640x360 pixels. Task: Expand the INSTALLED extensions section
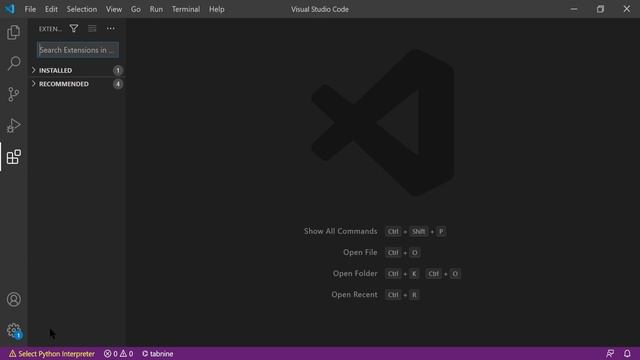[x=77, y=70]
